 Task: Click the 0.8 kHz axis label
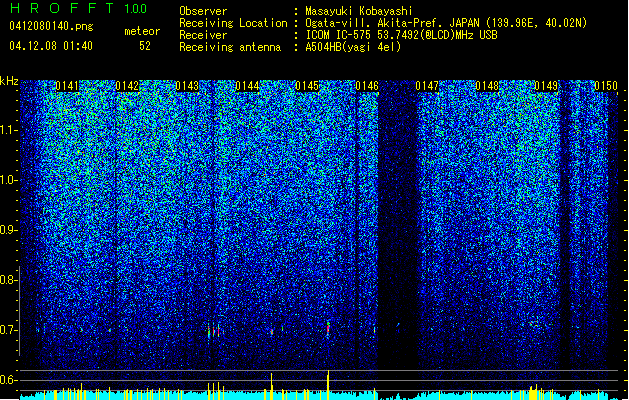[x=8, y=280]
